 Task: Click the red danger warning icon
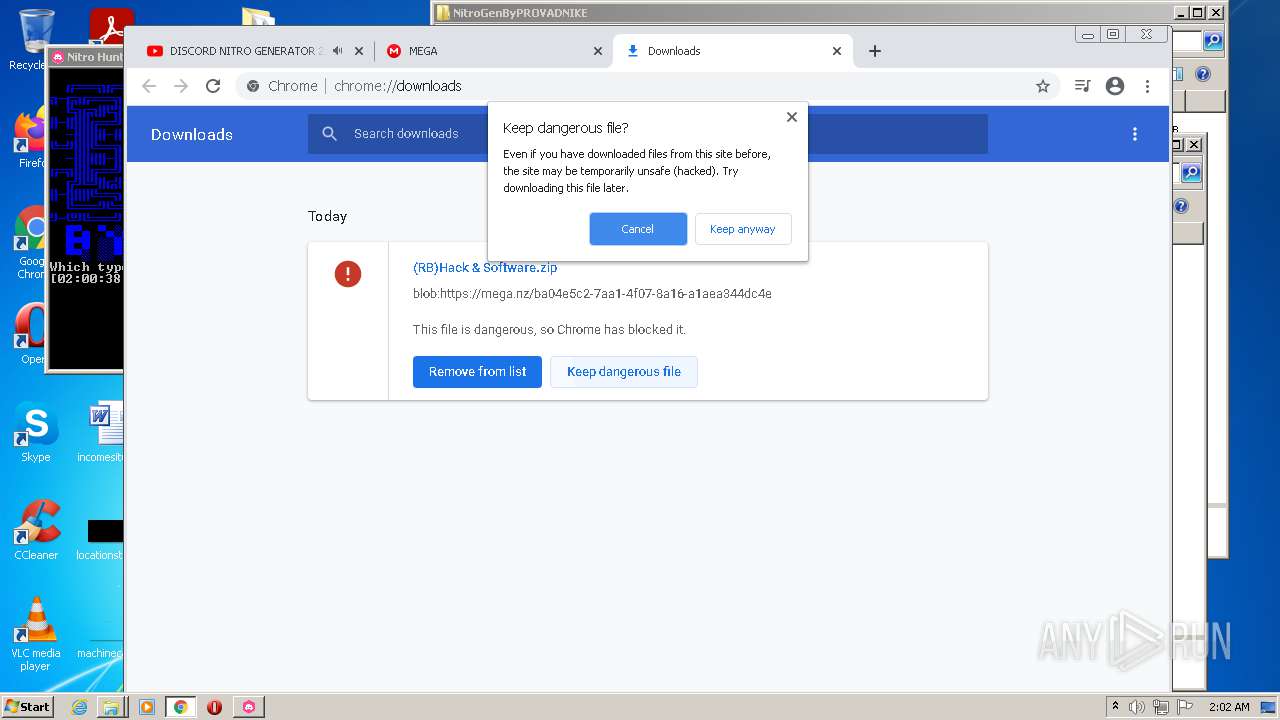click(x=348, y=274)
